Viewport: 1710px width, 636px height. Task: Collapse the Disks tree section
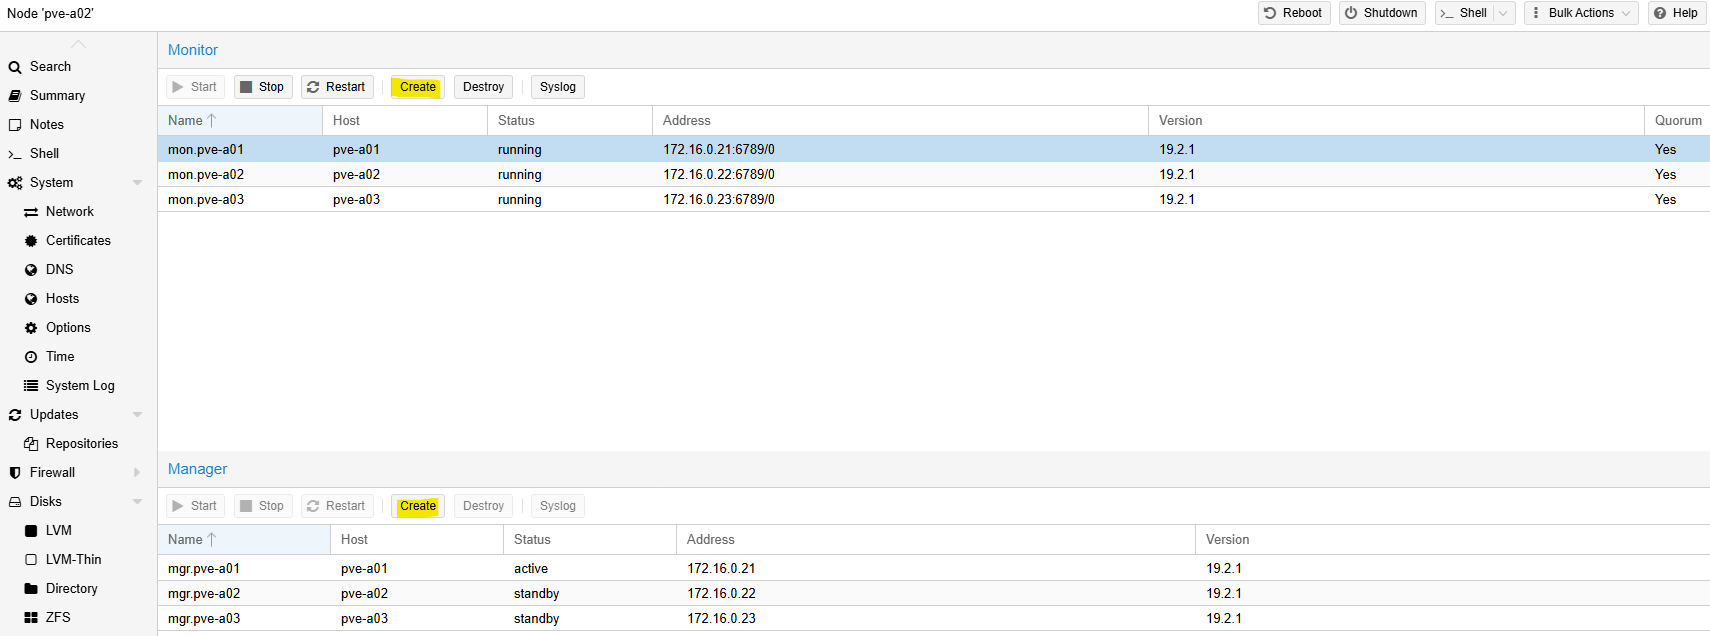(x=137, y=502)
